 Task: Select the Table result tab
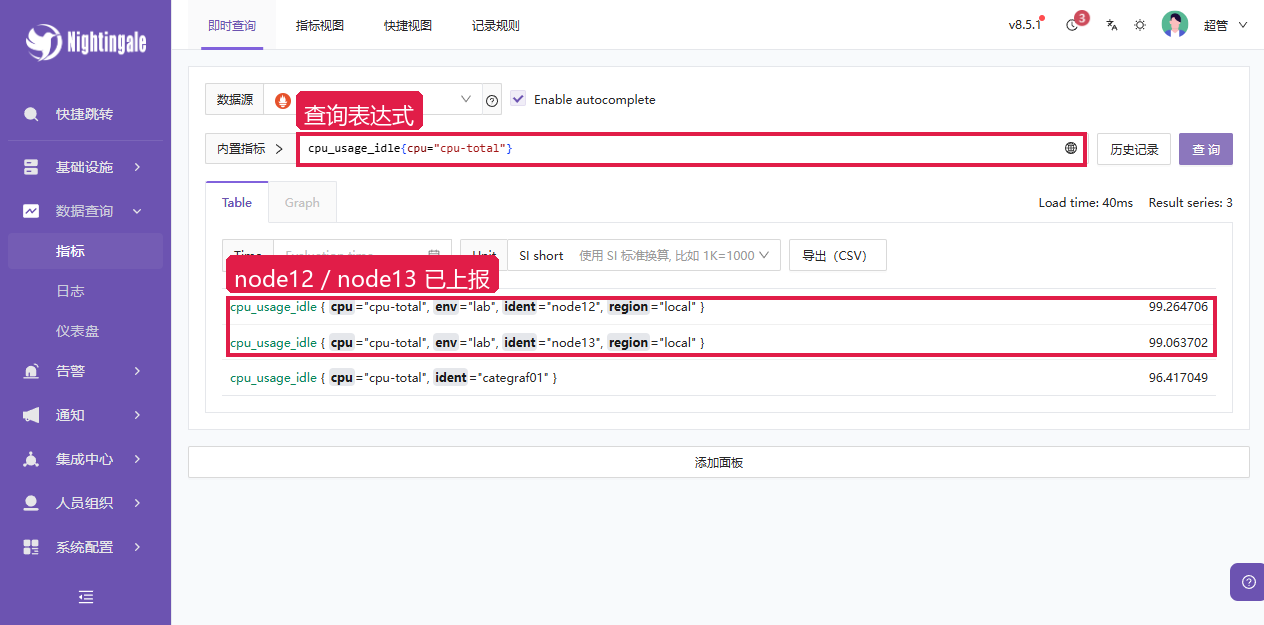(237, 202)
